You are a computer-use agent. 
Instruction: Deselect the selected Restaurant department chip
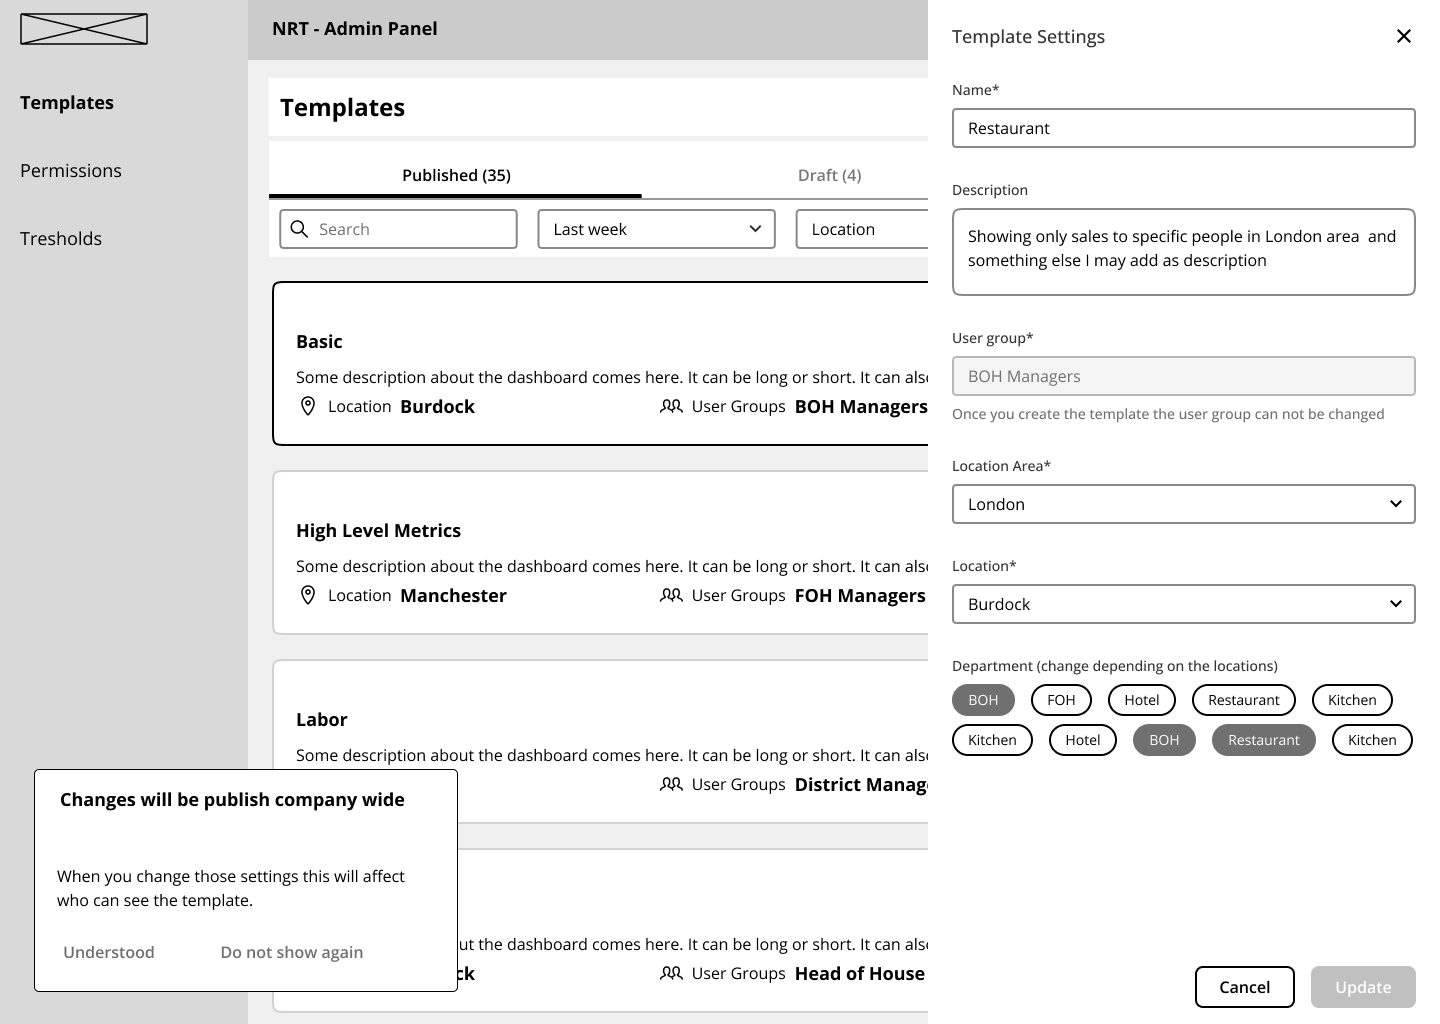click(x=1263, y=740)
